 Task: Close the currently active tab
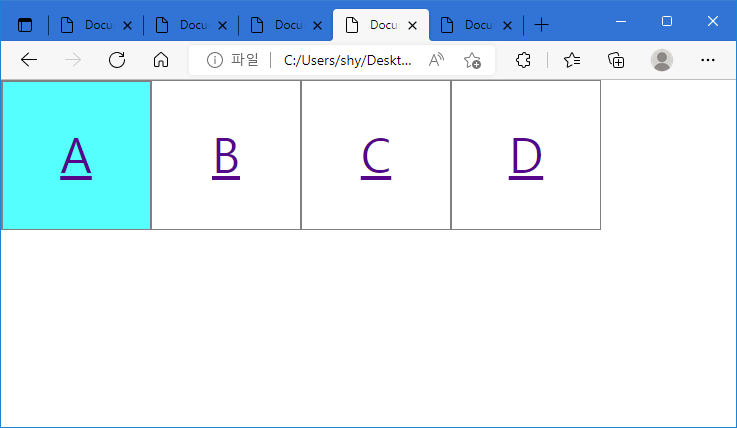(413, 25)
